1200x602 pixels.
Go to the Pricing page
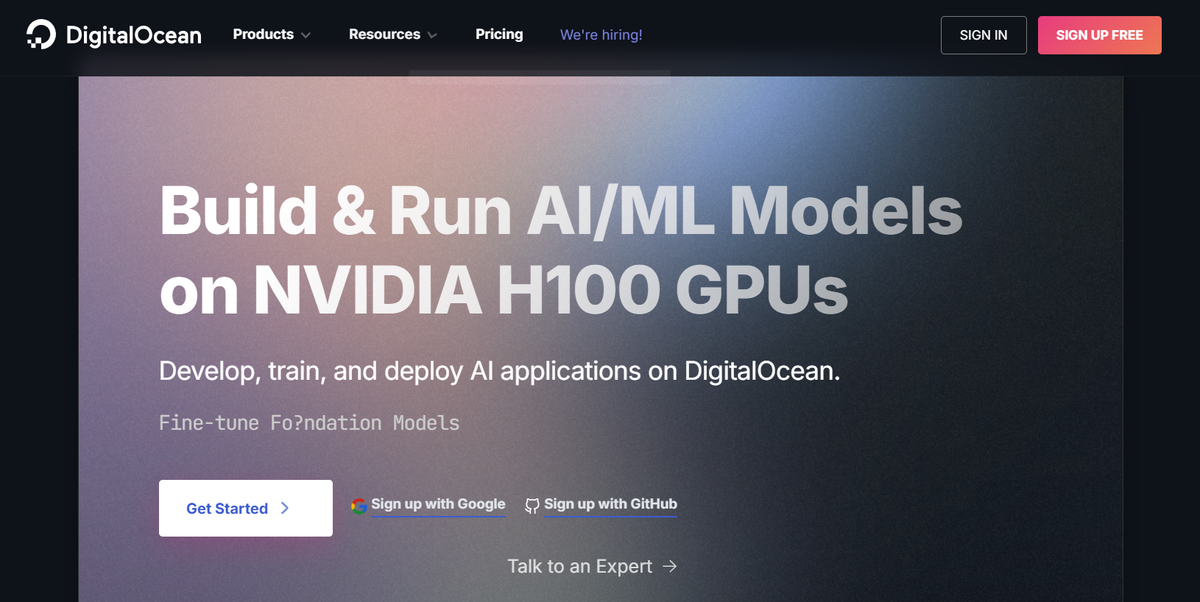pyautogui.click(x=499, y=34)
